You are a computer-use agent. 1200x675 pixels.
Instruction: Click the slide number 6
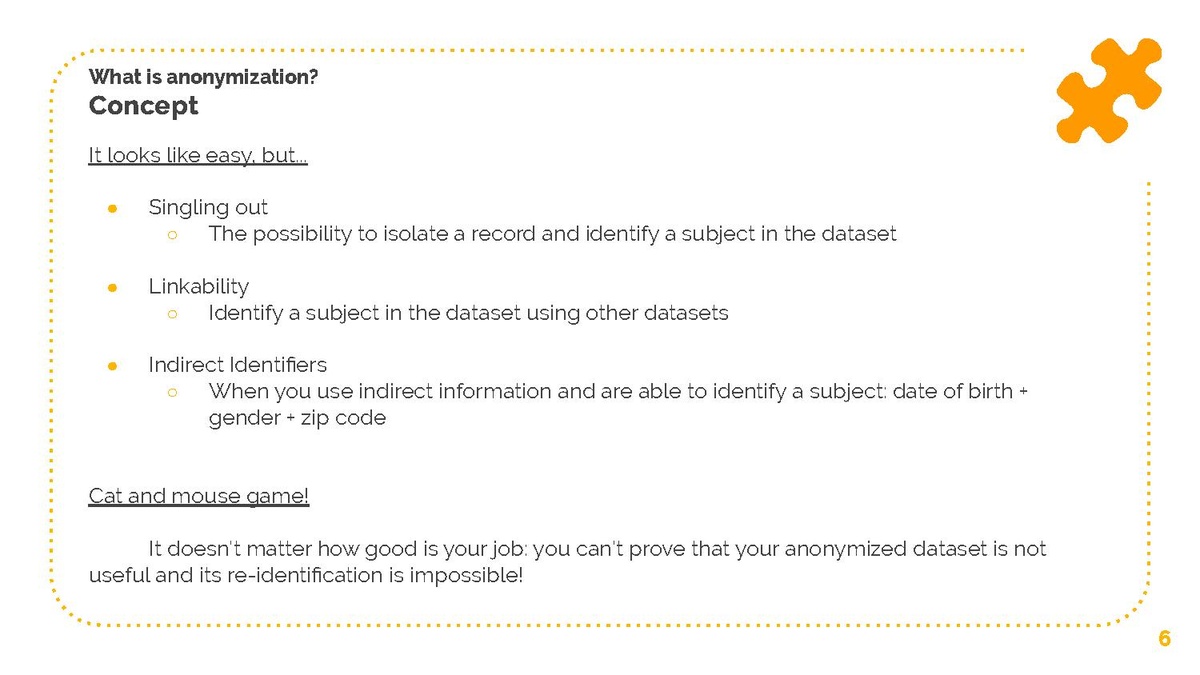pyautogui.click(x=1164, y=639)
